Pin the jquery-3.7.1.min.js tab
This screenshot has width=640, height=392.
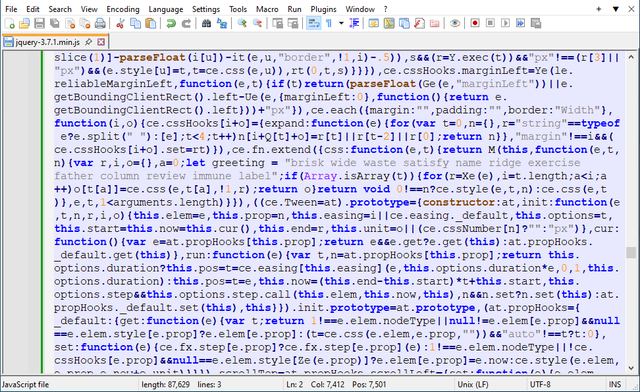88,42
